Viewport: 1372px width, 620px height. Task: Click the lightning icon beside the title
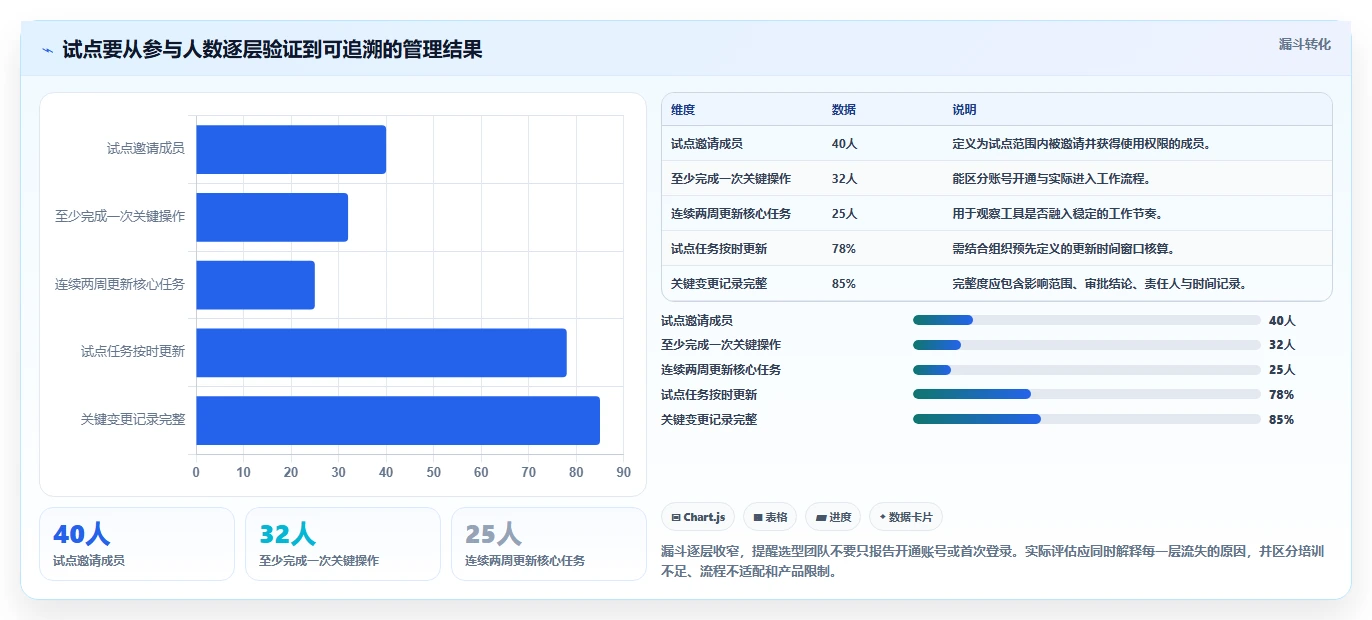[x=47, y=49]
